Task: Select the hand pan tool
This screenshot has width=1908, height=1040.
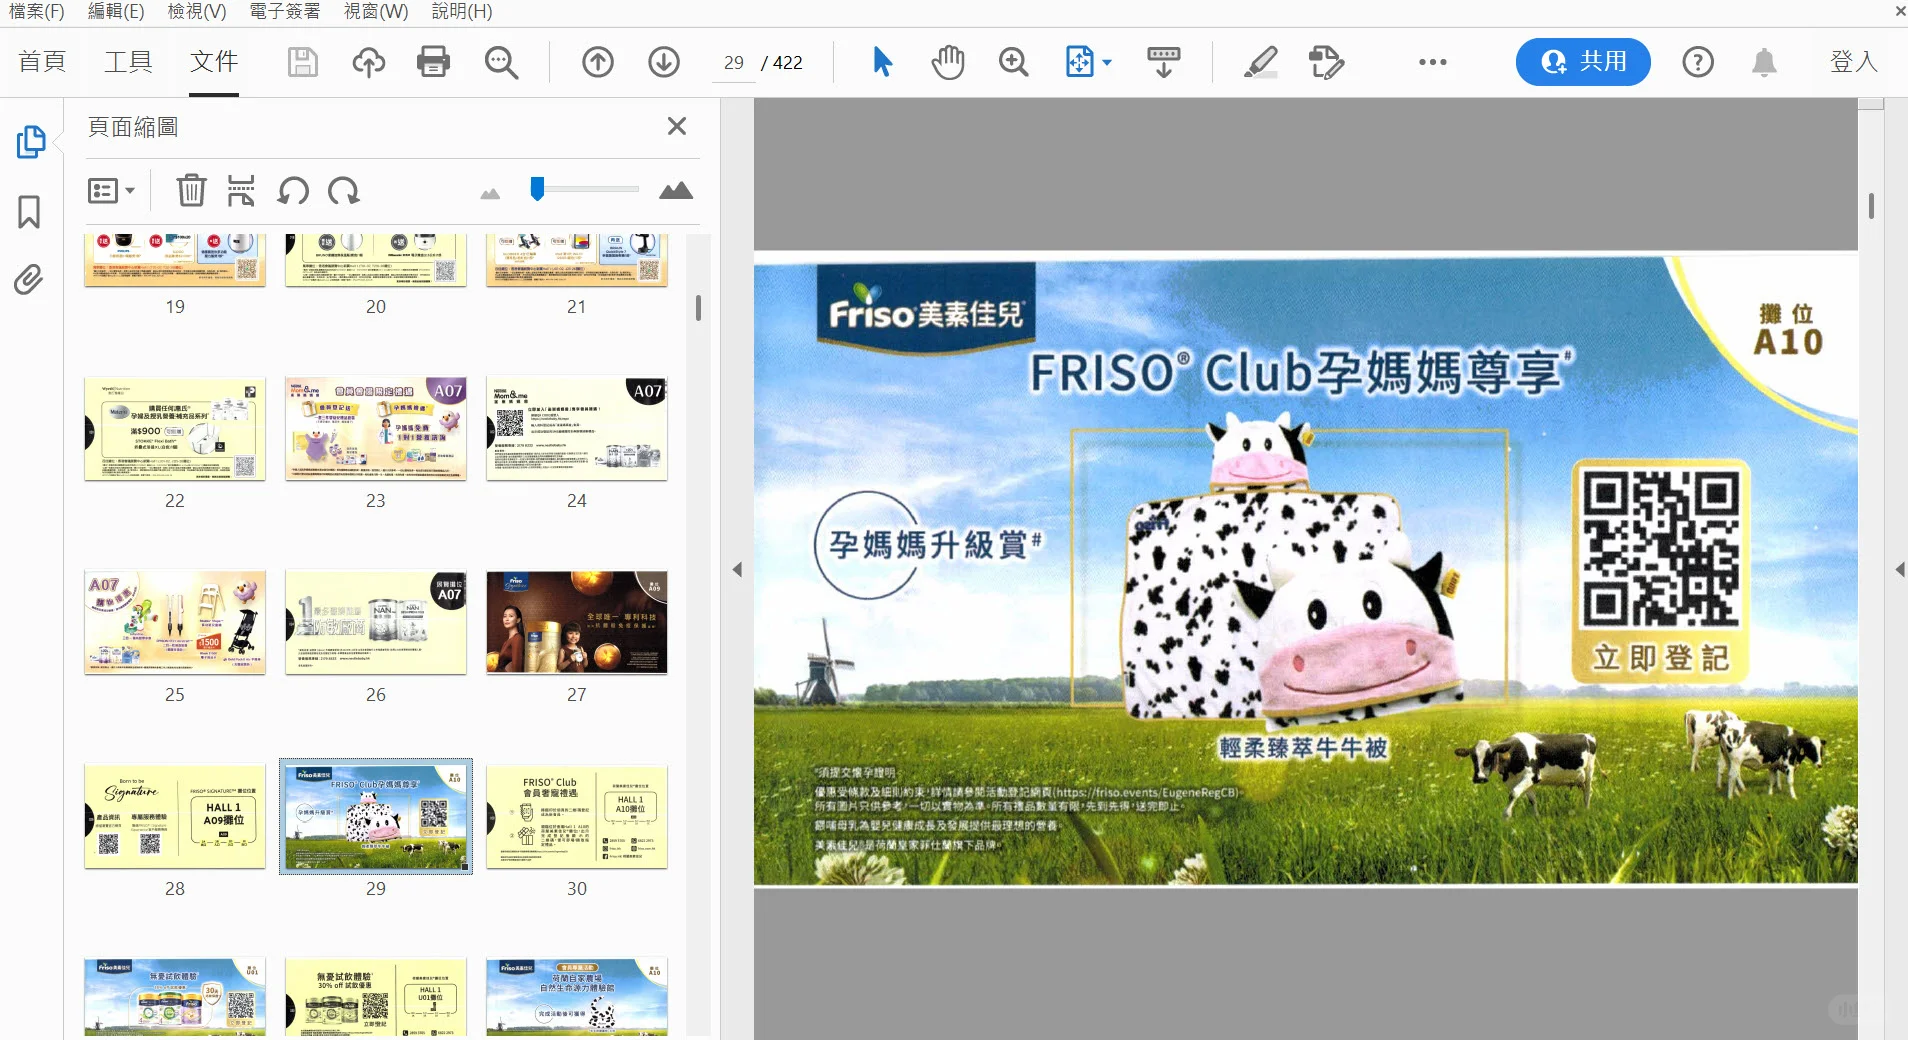Action: 948,62
